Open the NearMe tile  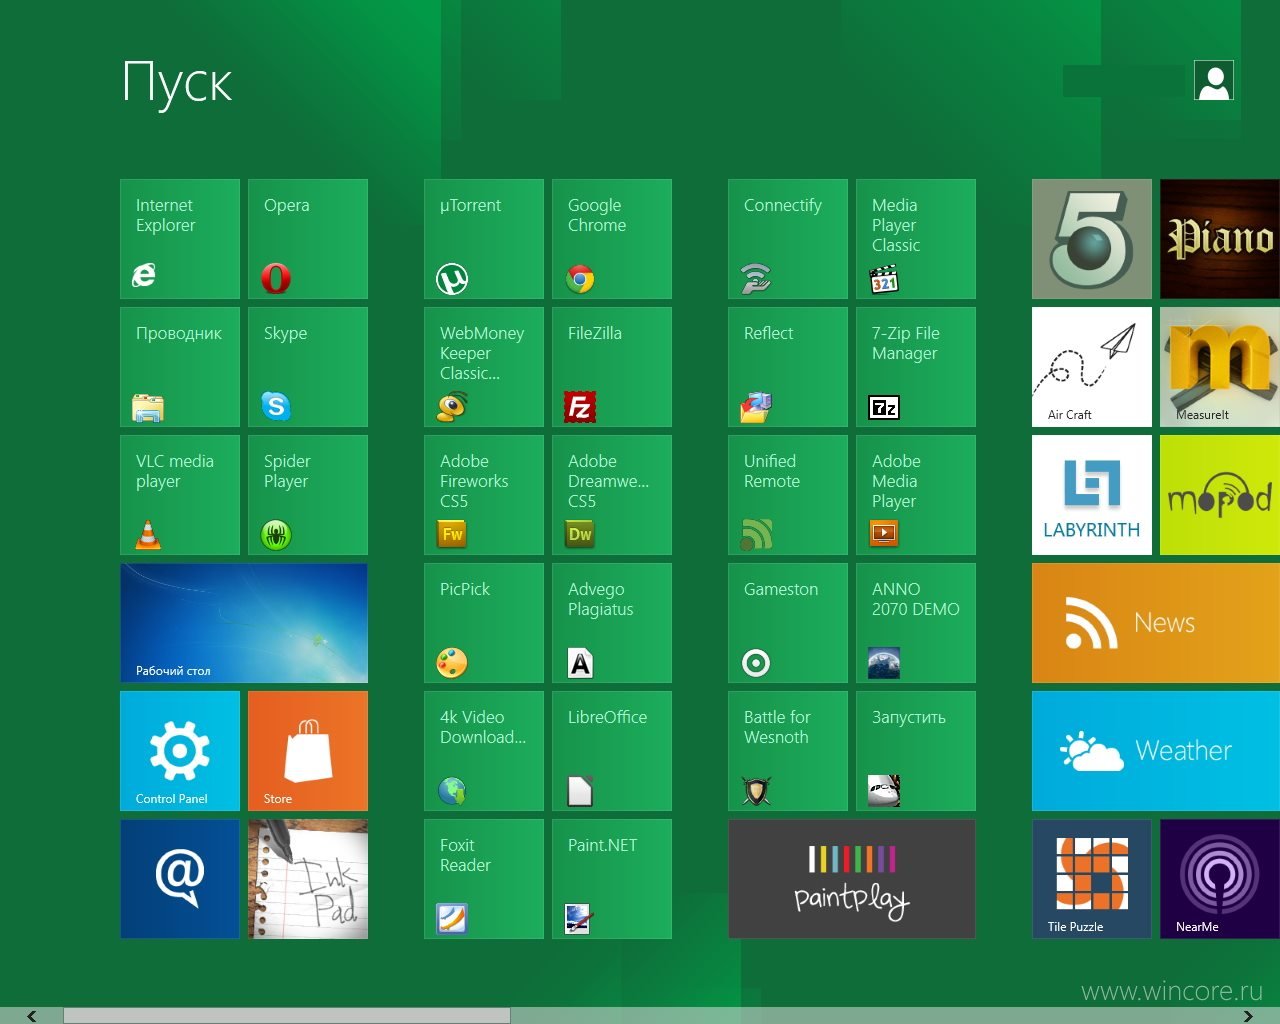click(1220, 879)
